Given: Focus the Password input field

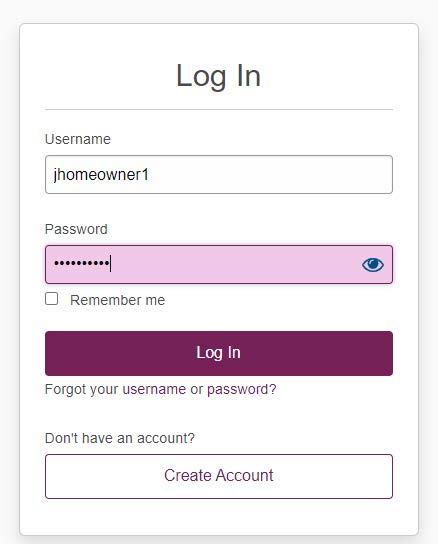Looking at the screenshot, I should pyautogui.click(x=219, y=264).
